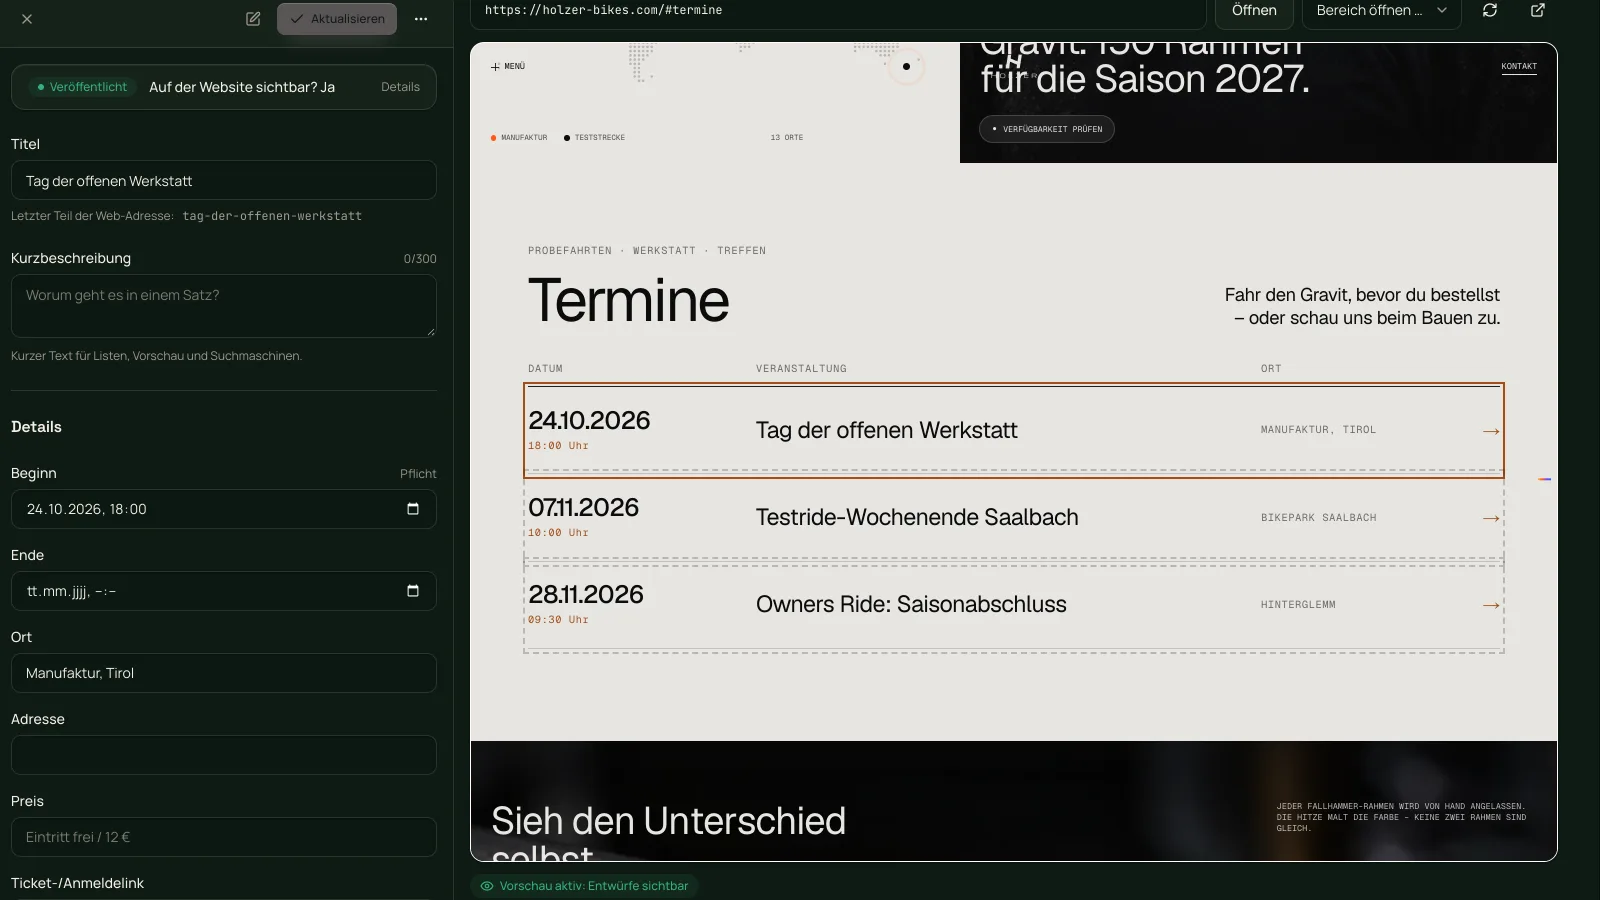Reload the preview with the refresh icon
1600x900 pixels.
click(x=1490, y=11)
